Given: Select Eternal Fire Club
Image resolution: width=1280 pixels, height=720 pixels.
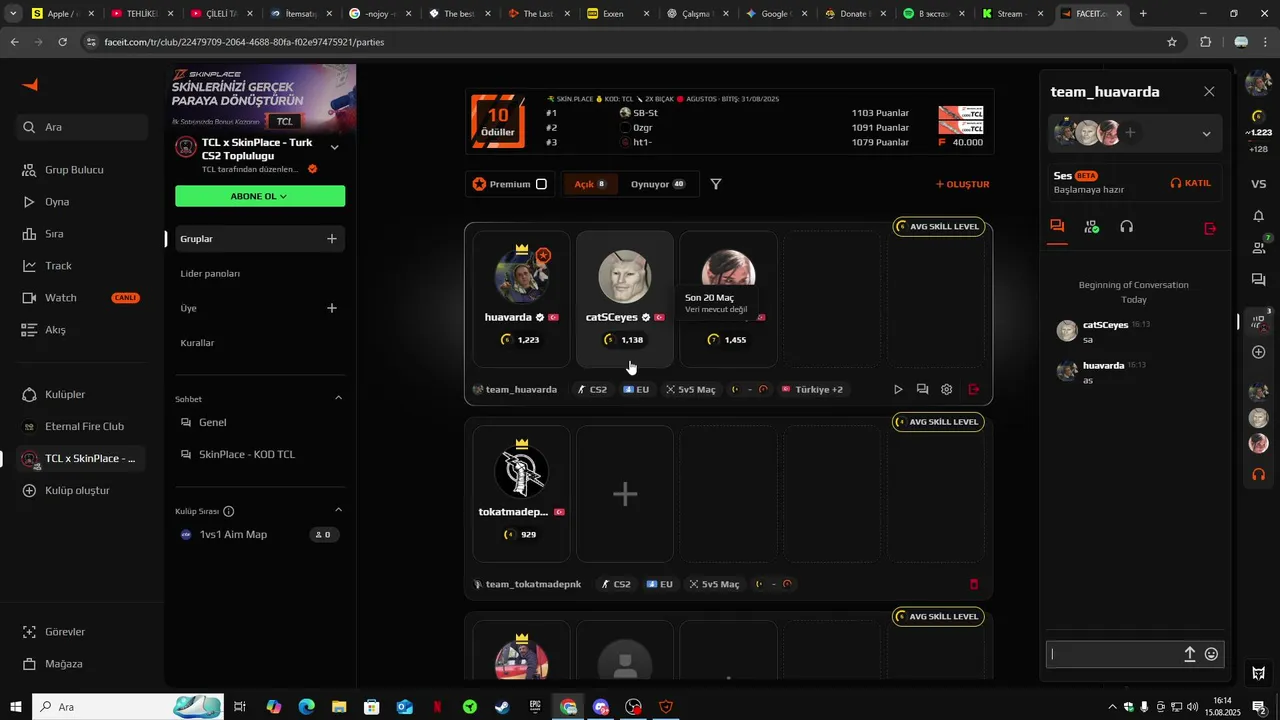Looking at the screenshot, I should tap(84, 426).
